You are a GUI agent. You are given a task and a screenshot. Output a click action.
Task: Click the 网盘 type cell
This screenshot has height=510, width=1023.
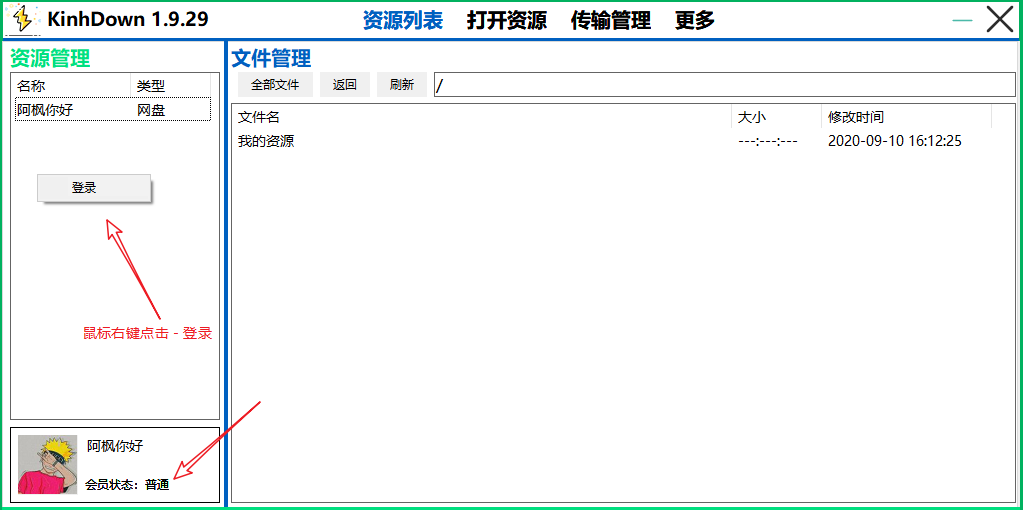pyautogui.click(x=151, y=110)
